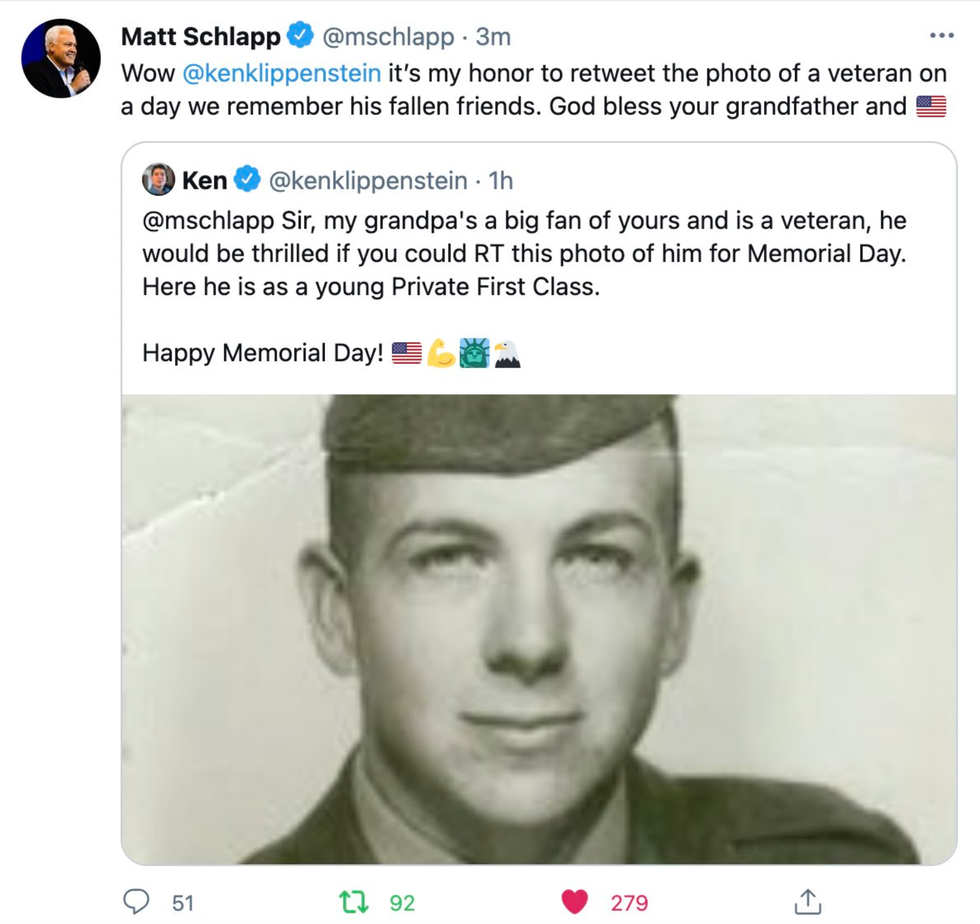980x924 pixels.
Task: Follow the blue @kenklippenstein mention link
Action: coord(280,73)
